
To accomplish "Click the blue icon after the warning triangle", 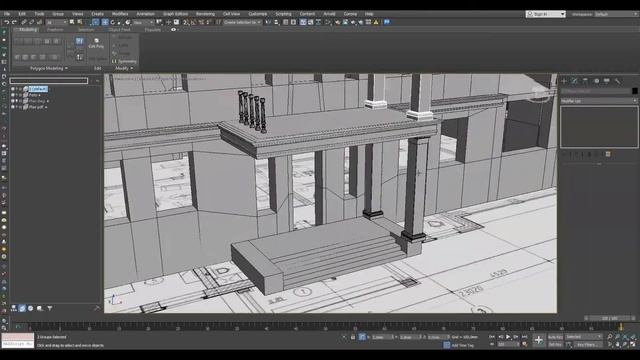I will tap(387, 22).
